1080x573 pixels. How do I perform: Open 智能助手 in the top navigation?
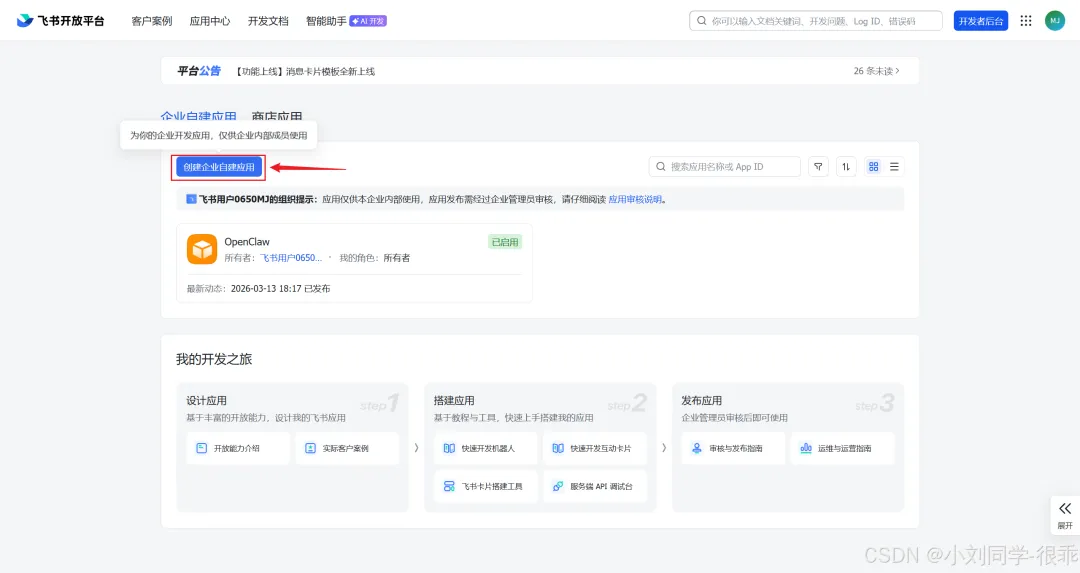[326, 21]
